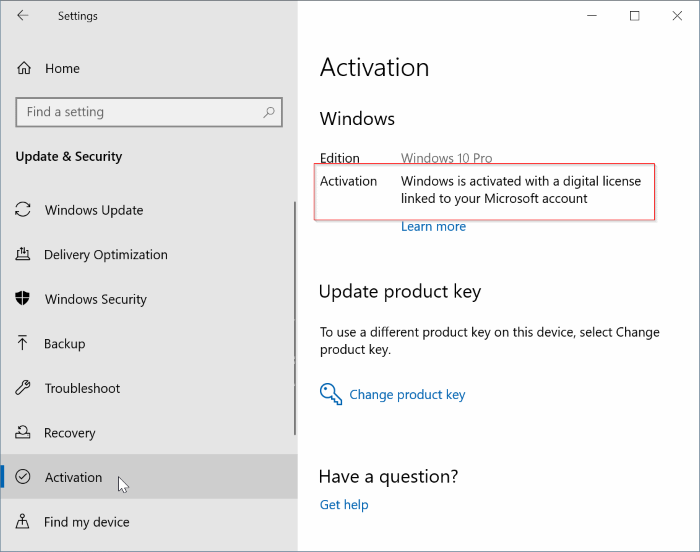Click the Troubleshoot wrench icon

click(x=23, y=388)
